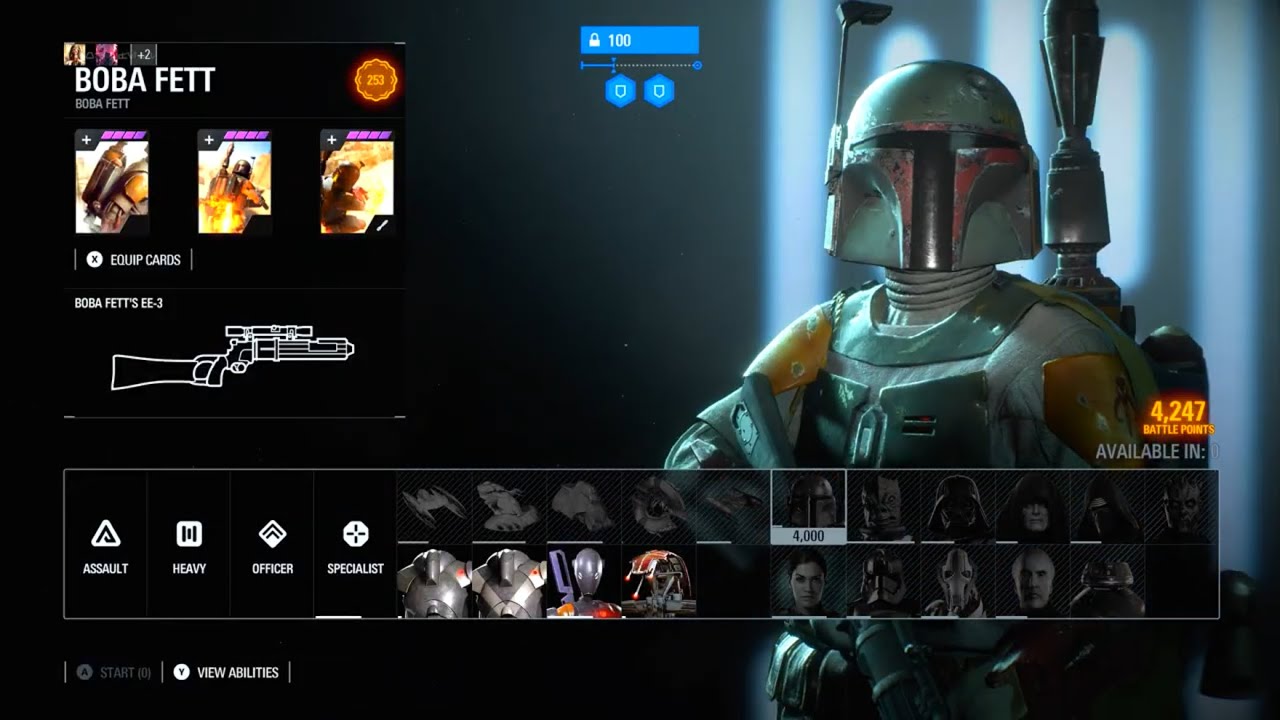
Task: Click the level 253 badge
Action: 376,80
